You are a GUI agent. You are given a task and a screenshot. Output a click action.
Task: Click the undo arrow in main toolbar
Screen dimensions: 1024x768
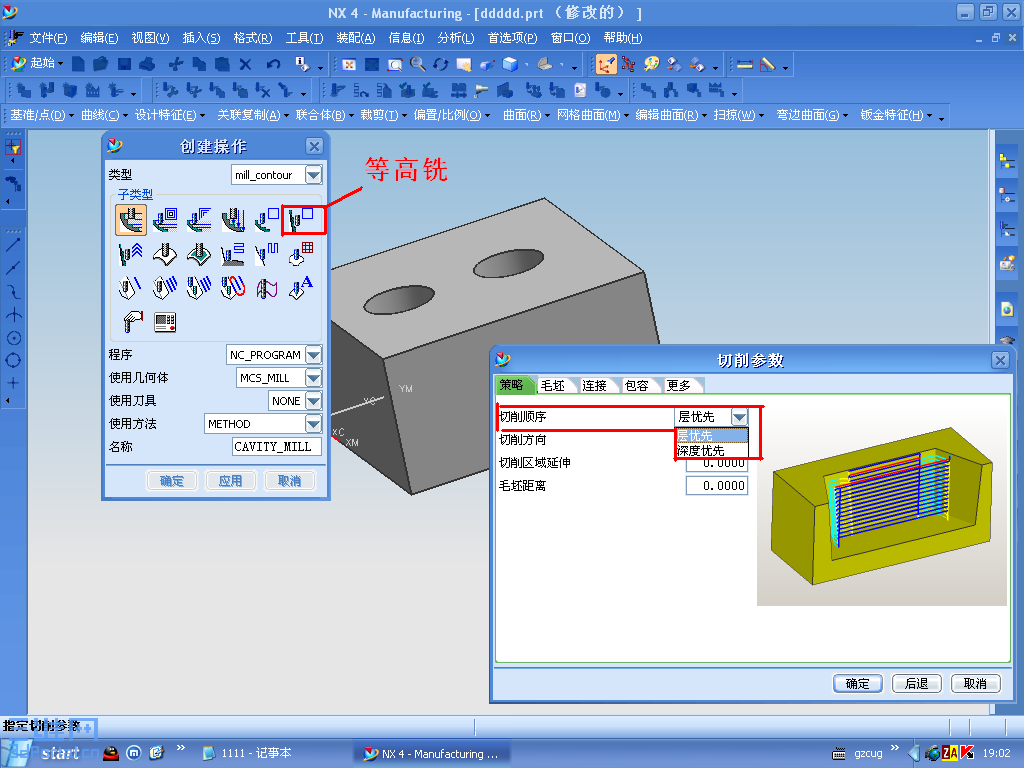click(x=273, y=64)
